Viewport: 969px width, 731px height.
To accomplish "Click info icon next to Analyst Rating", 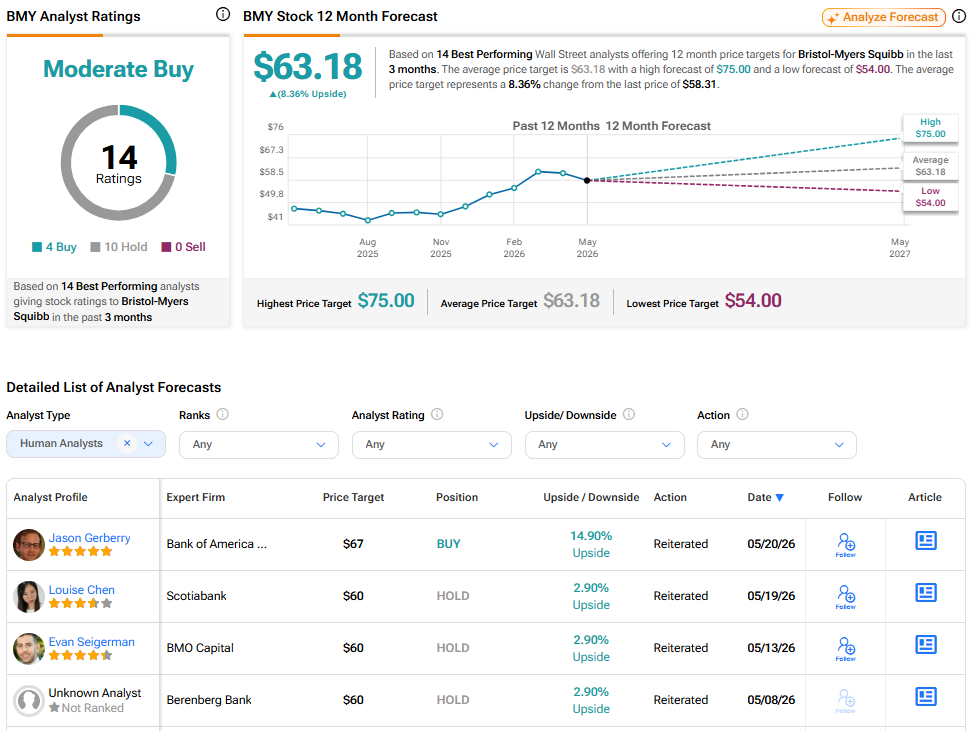I will pos(437,415).
